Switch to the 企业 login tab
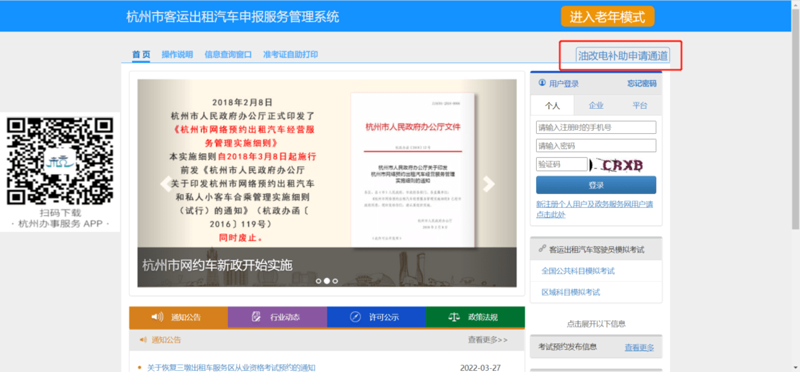800x372 pixels. pos(596,106)
